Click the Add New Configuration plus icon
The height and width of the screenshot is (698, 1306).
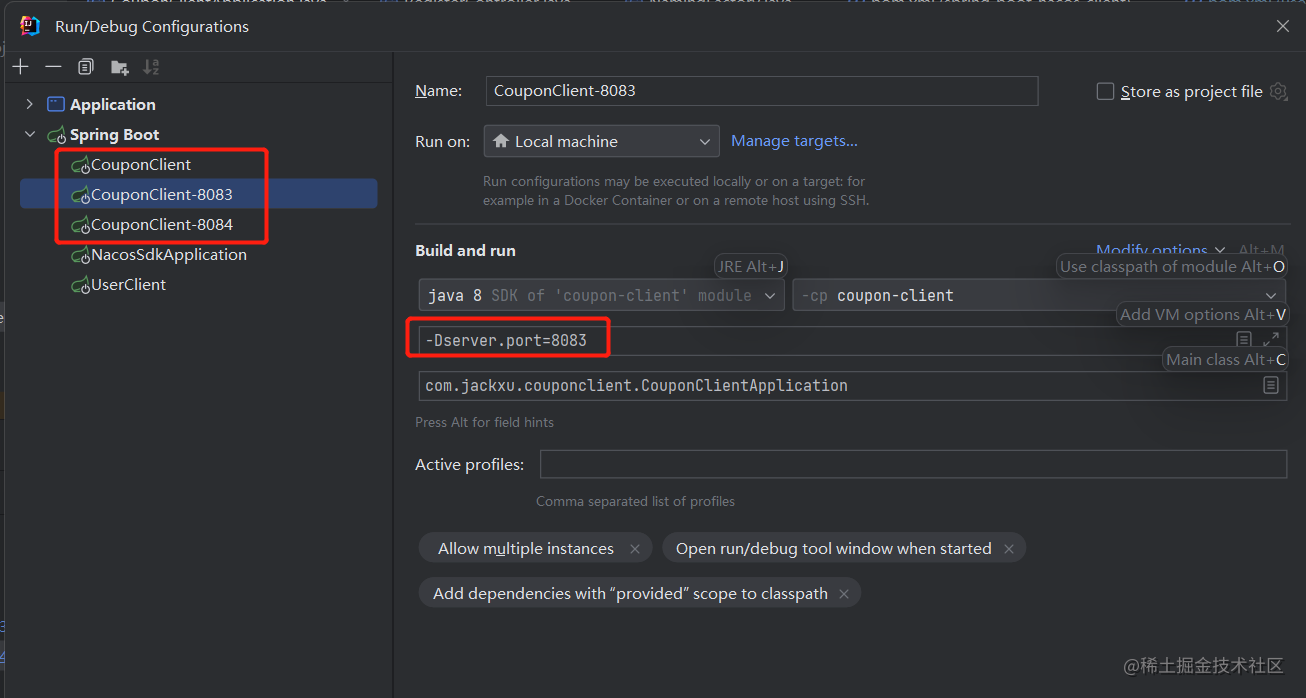pyautogui.click(x=21, y=67)
